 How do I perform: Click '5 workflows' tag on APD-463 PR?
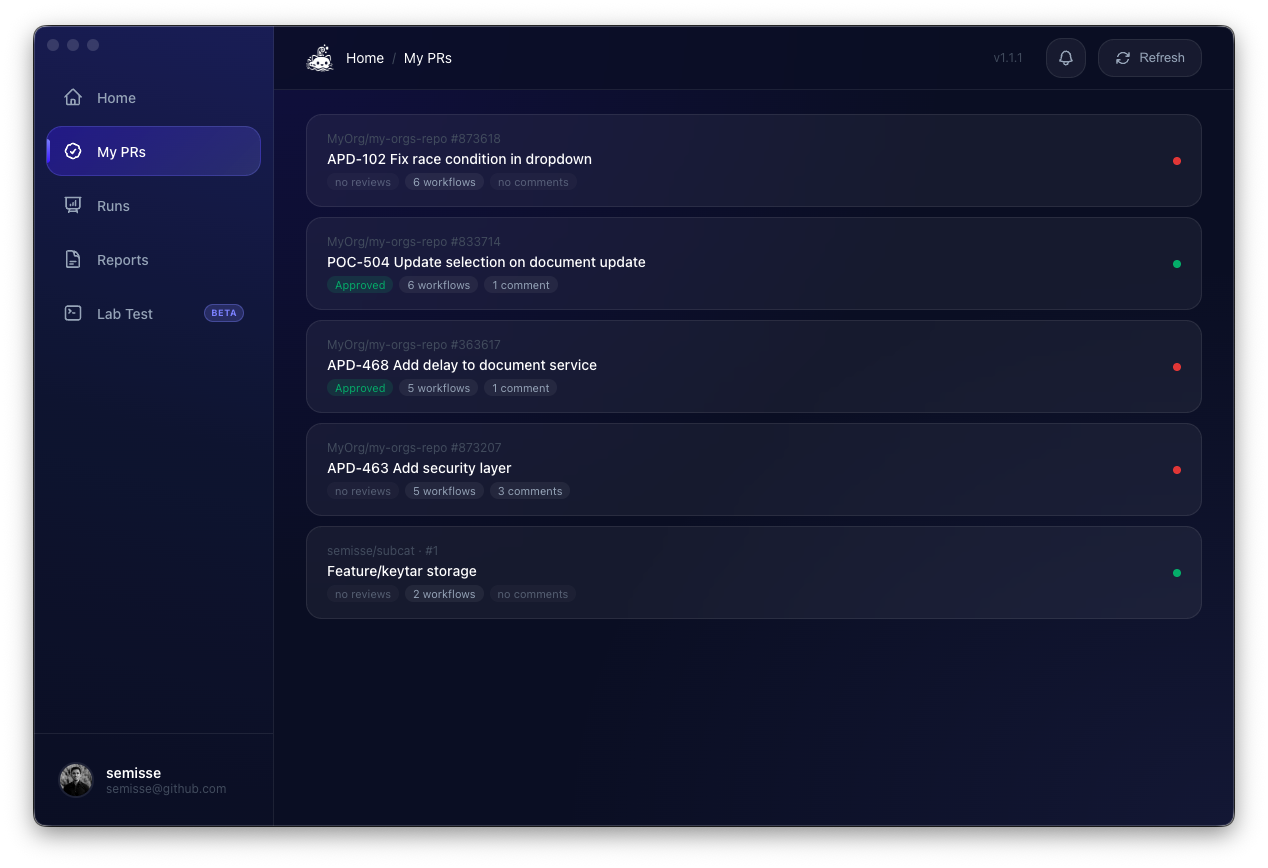point(444,491)
